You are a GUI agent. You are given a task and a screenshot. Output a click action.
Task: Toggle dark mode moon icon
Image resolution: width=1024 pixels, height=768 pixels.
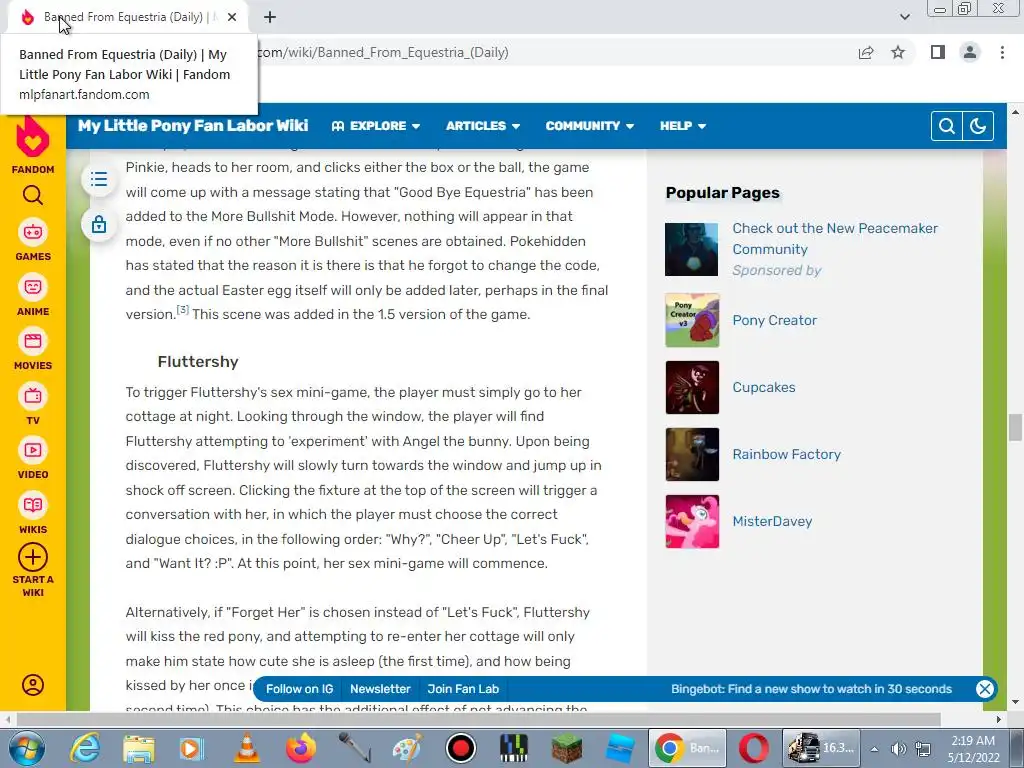coord(978,126)
